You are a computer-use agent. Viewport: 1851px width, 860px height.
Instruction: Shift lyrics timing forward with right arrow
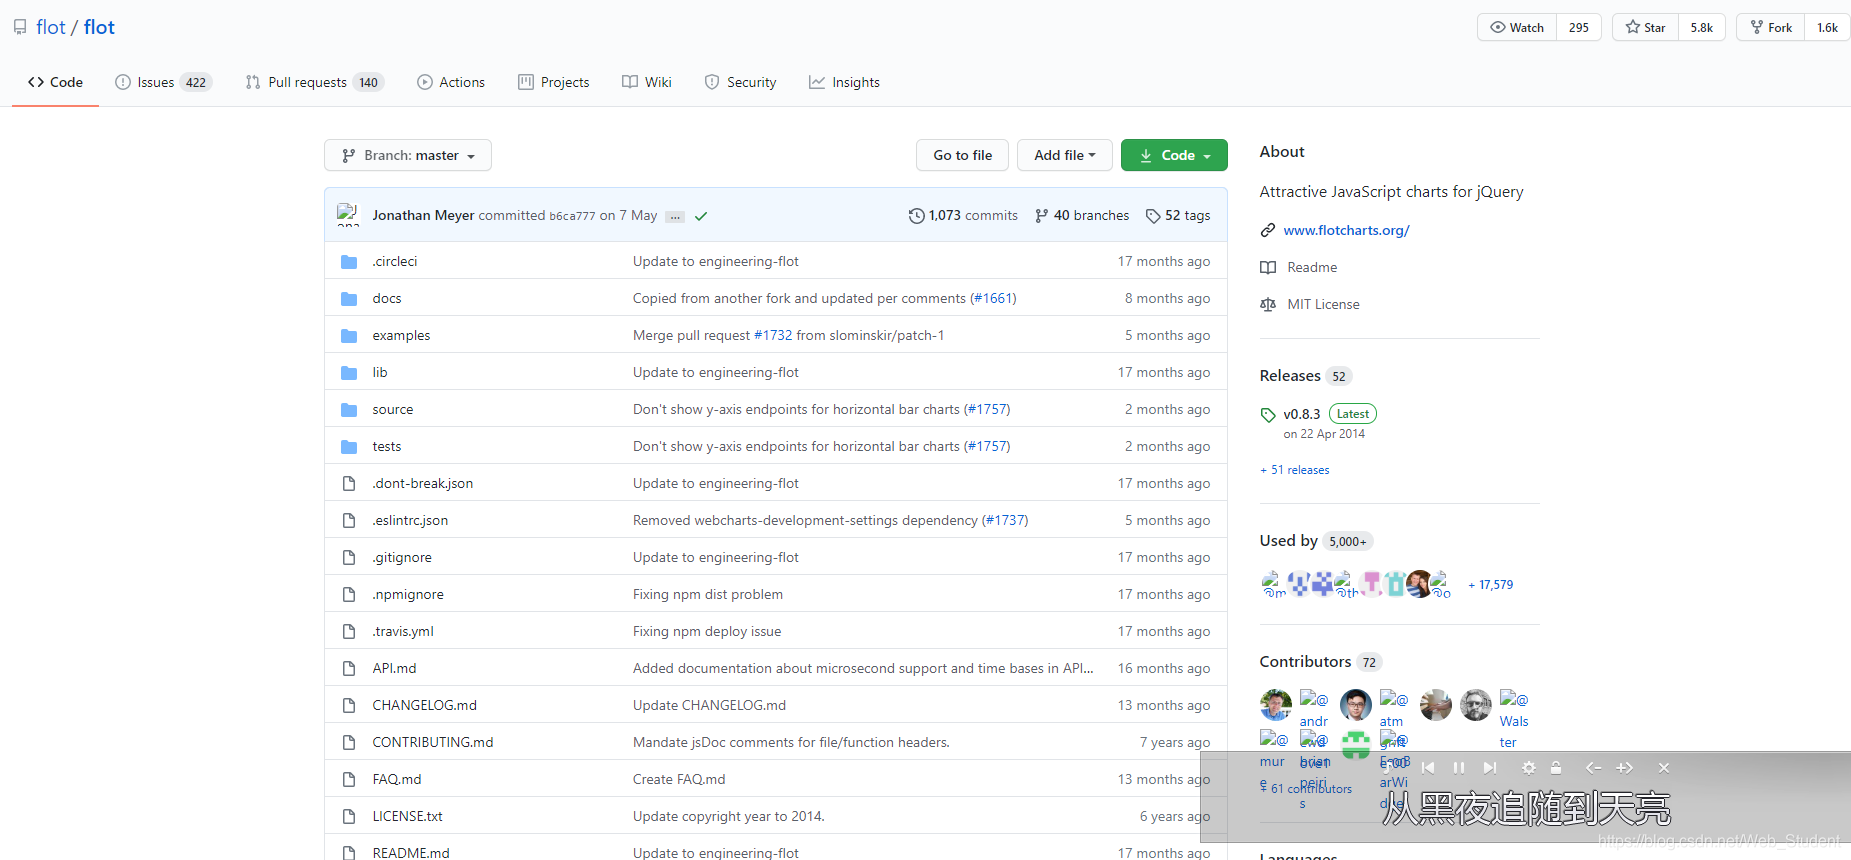click(x=1625, y=768)
